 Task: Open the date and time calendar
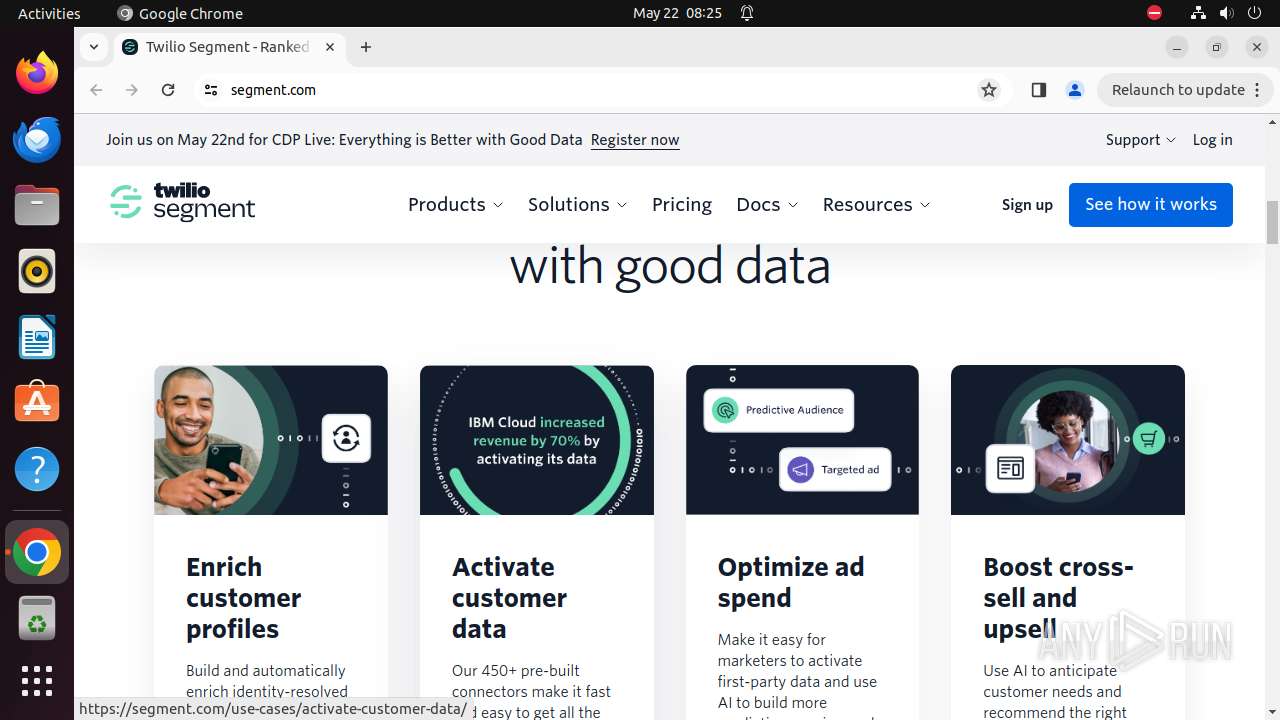677,13
